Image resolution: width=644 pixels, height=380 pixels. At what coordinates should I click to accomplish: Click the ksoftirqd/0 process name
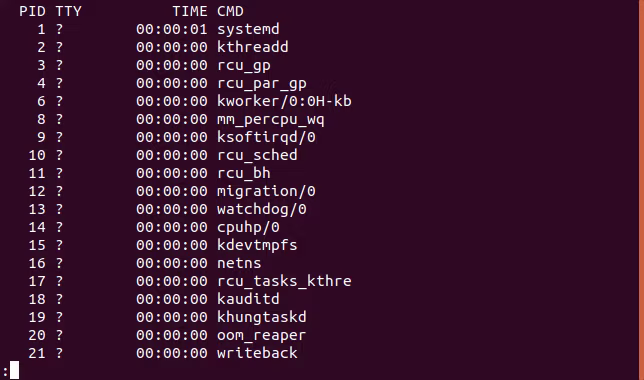266,137
